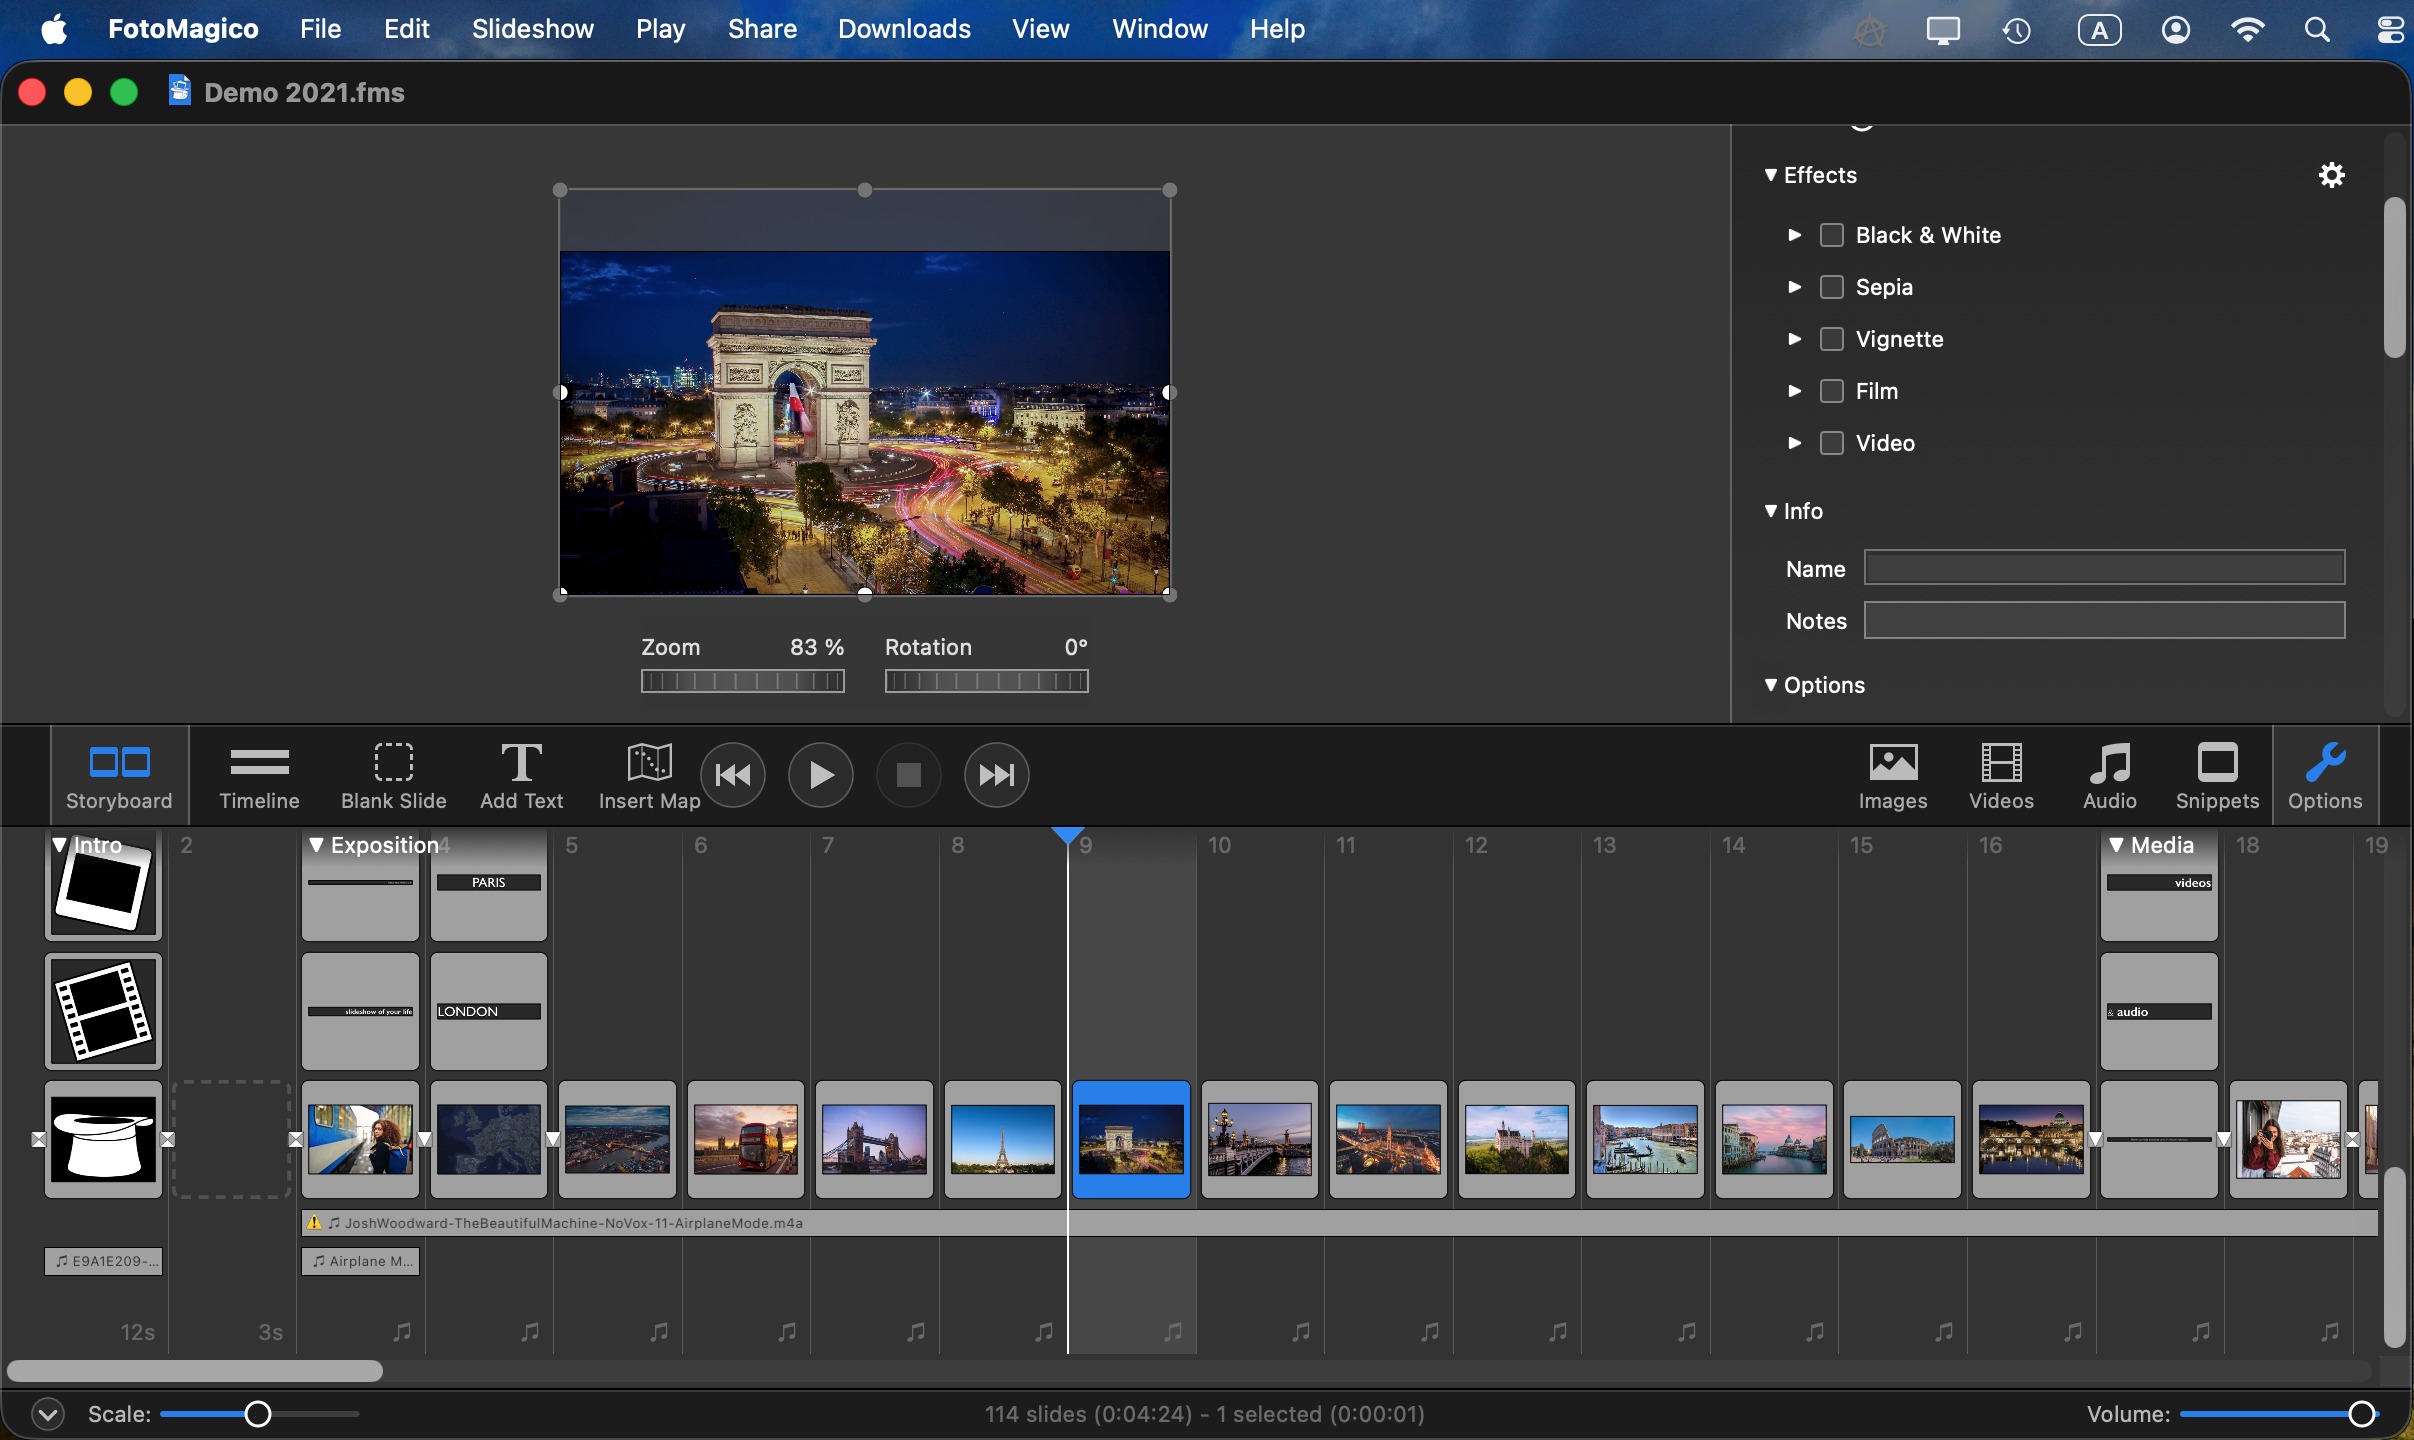Viewport: 2414px width, 1440px height.
Task: Skip back to previous slide
Action: click(x=733, y=775)
